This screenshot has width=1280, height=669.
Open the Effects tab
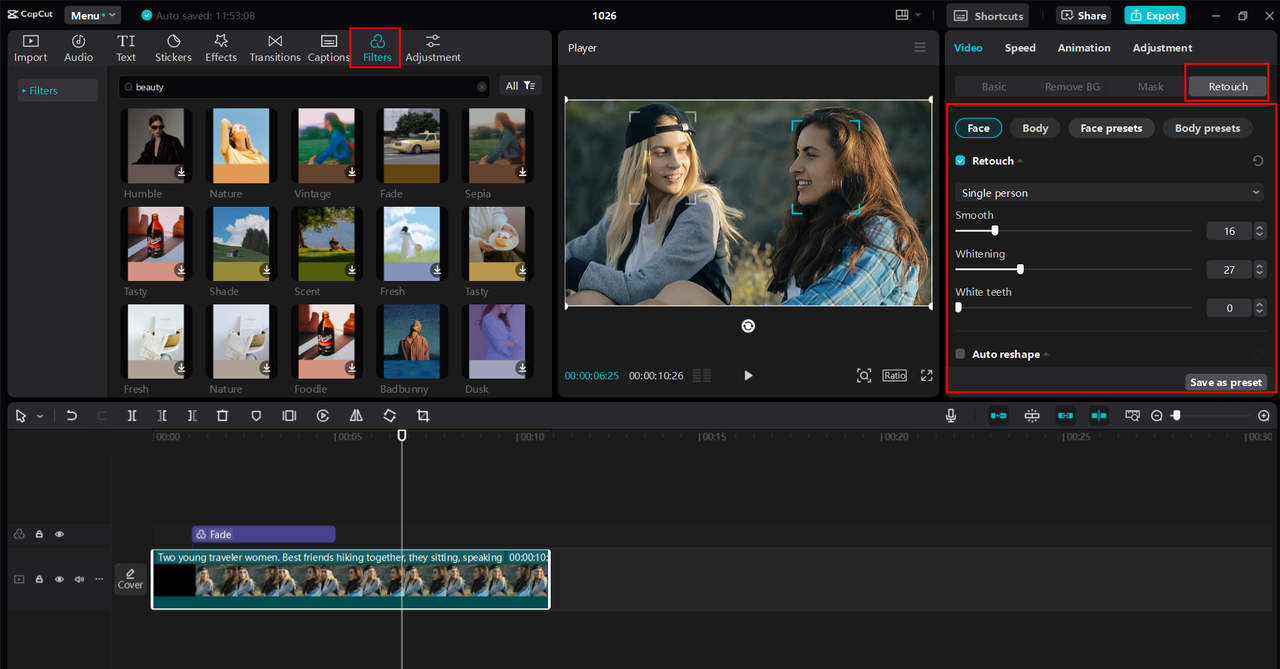pos(221,48)
